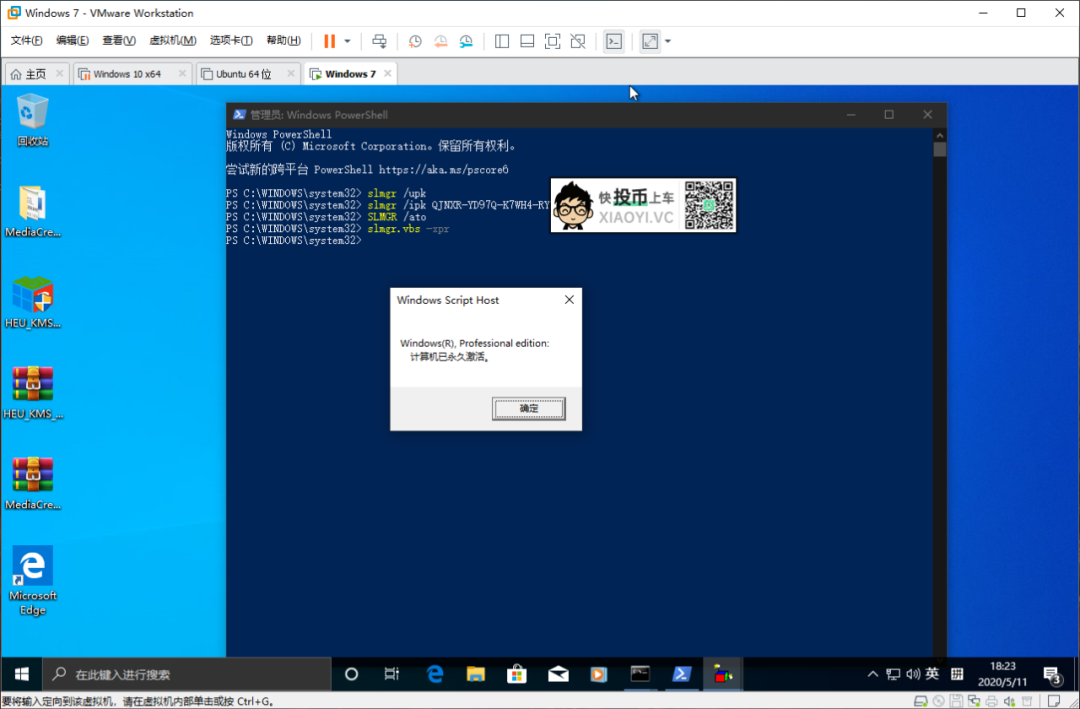
Task: Enter full screen mode for the VM
Action: (x=552, y=41)
